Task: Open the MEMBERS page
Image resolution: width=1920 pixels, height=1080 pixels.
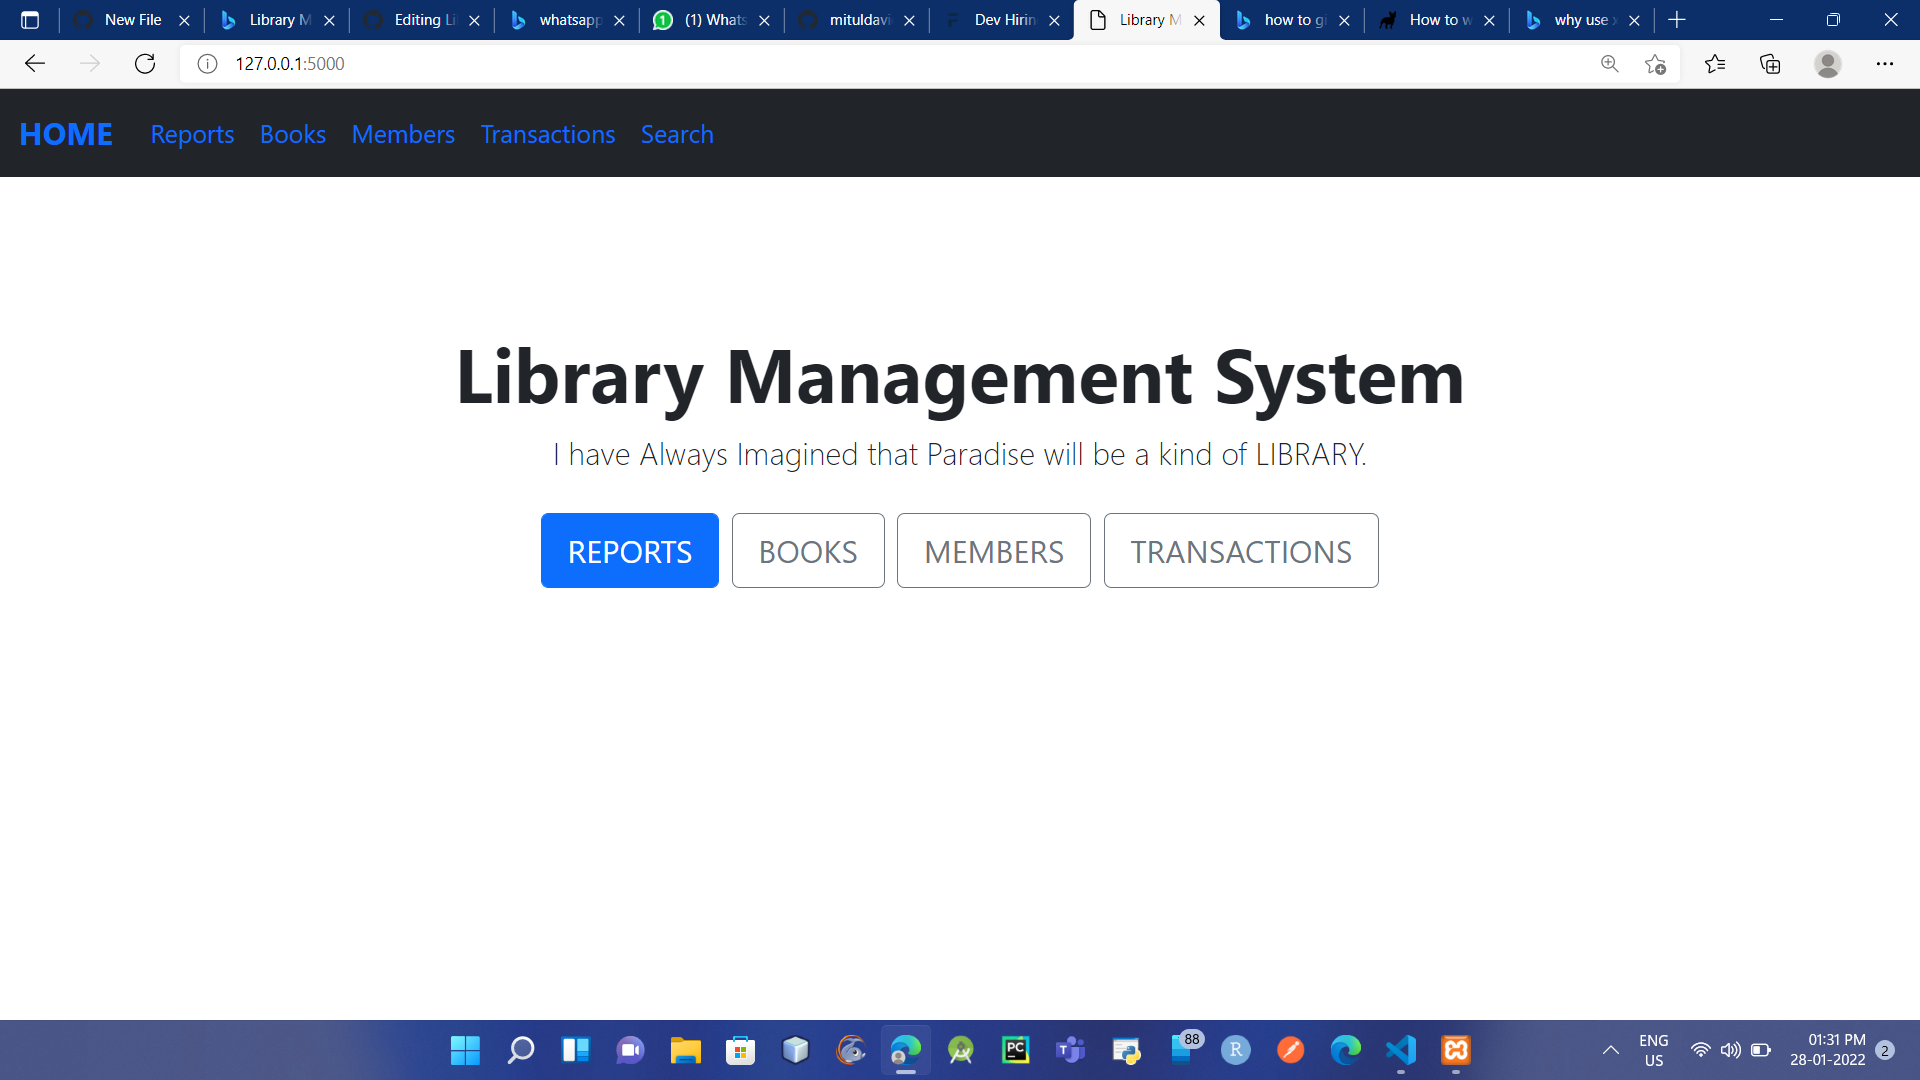Action: tap(993, 550)
